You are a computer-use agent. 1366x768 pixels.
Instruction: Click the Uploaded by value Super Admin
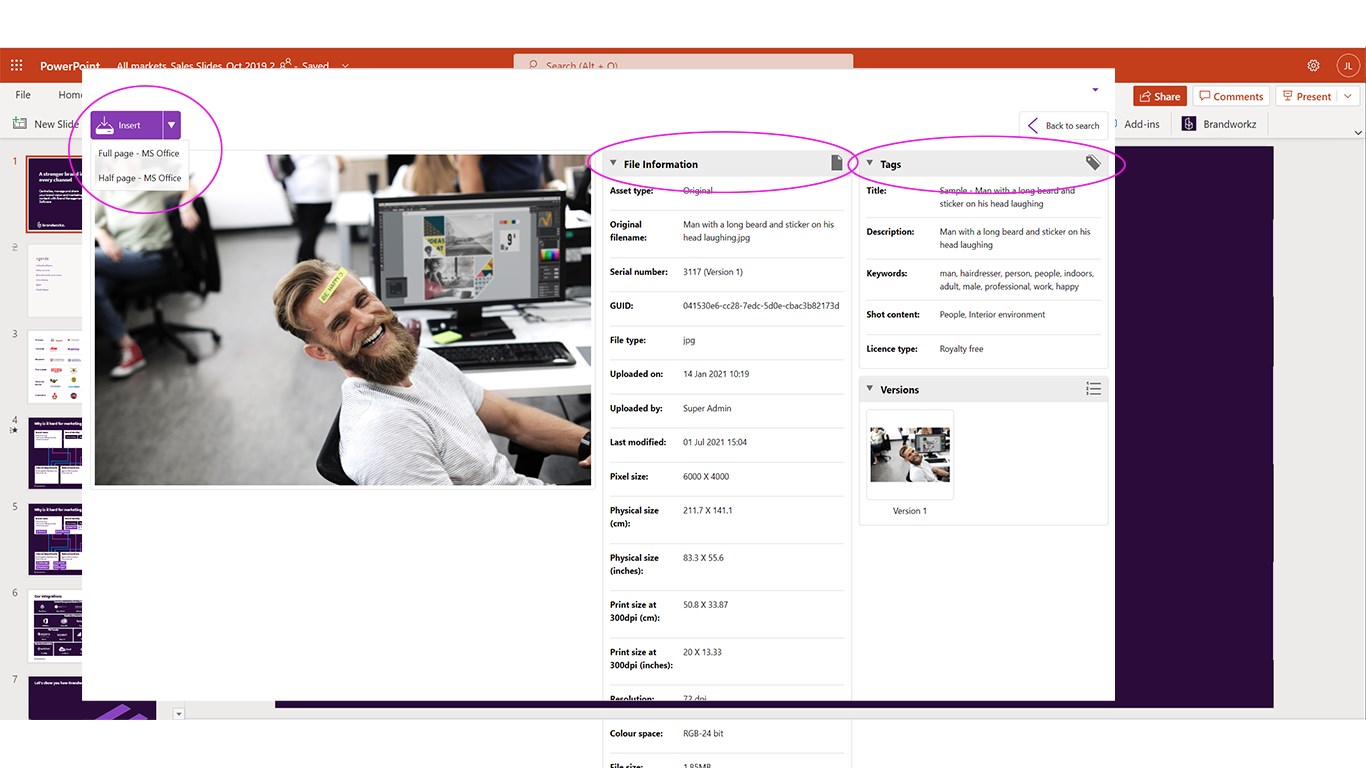707,408
